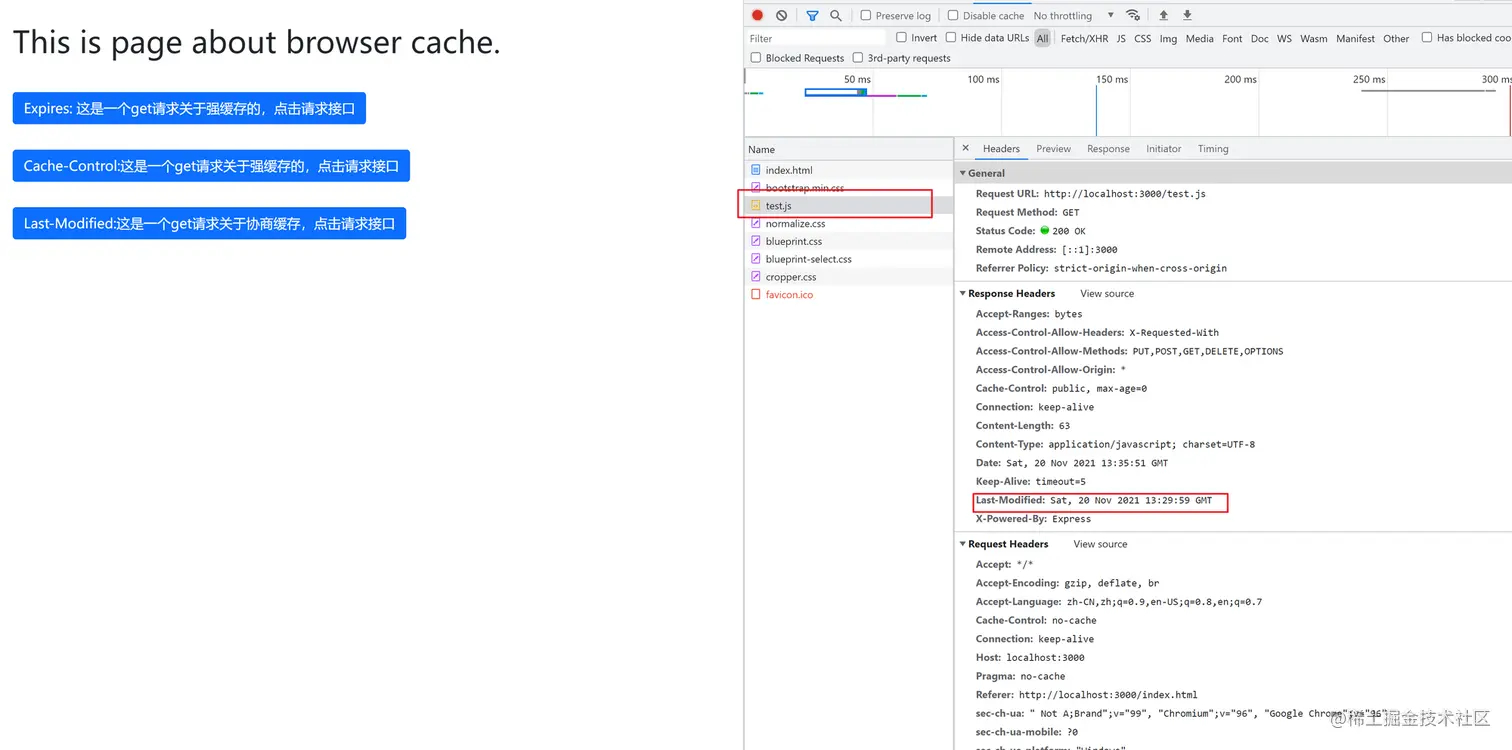This screenshot has width=1512, height=750.
Task: Enable Blocked Requests checkbox
Action: point(756,58)
